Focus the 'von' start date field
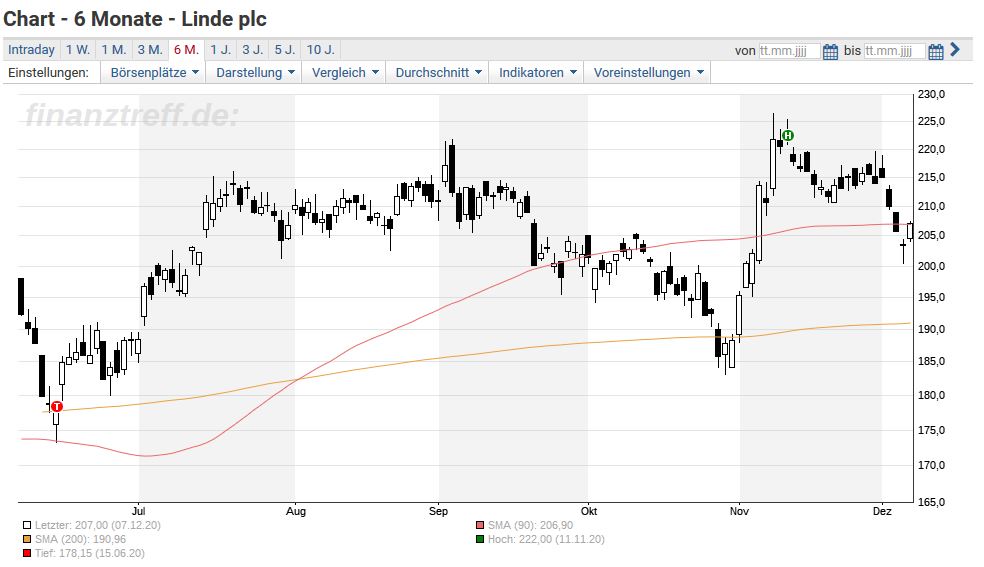The width and height of the screenshot is (984, 567). tap(789, 51)
